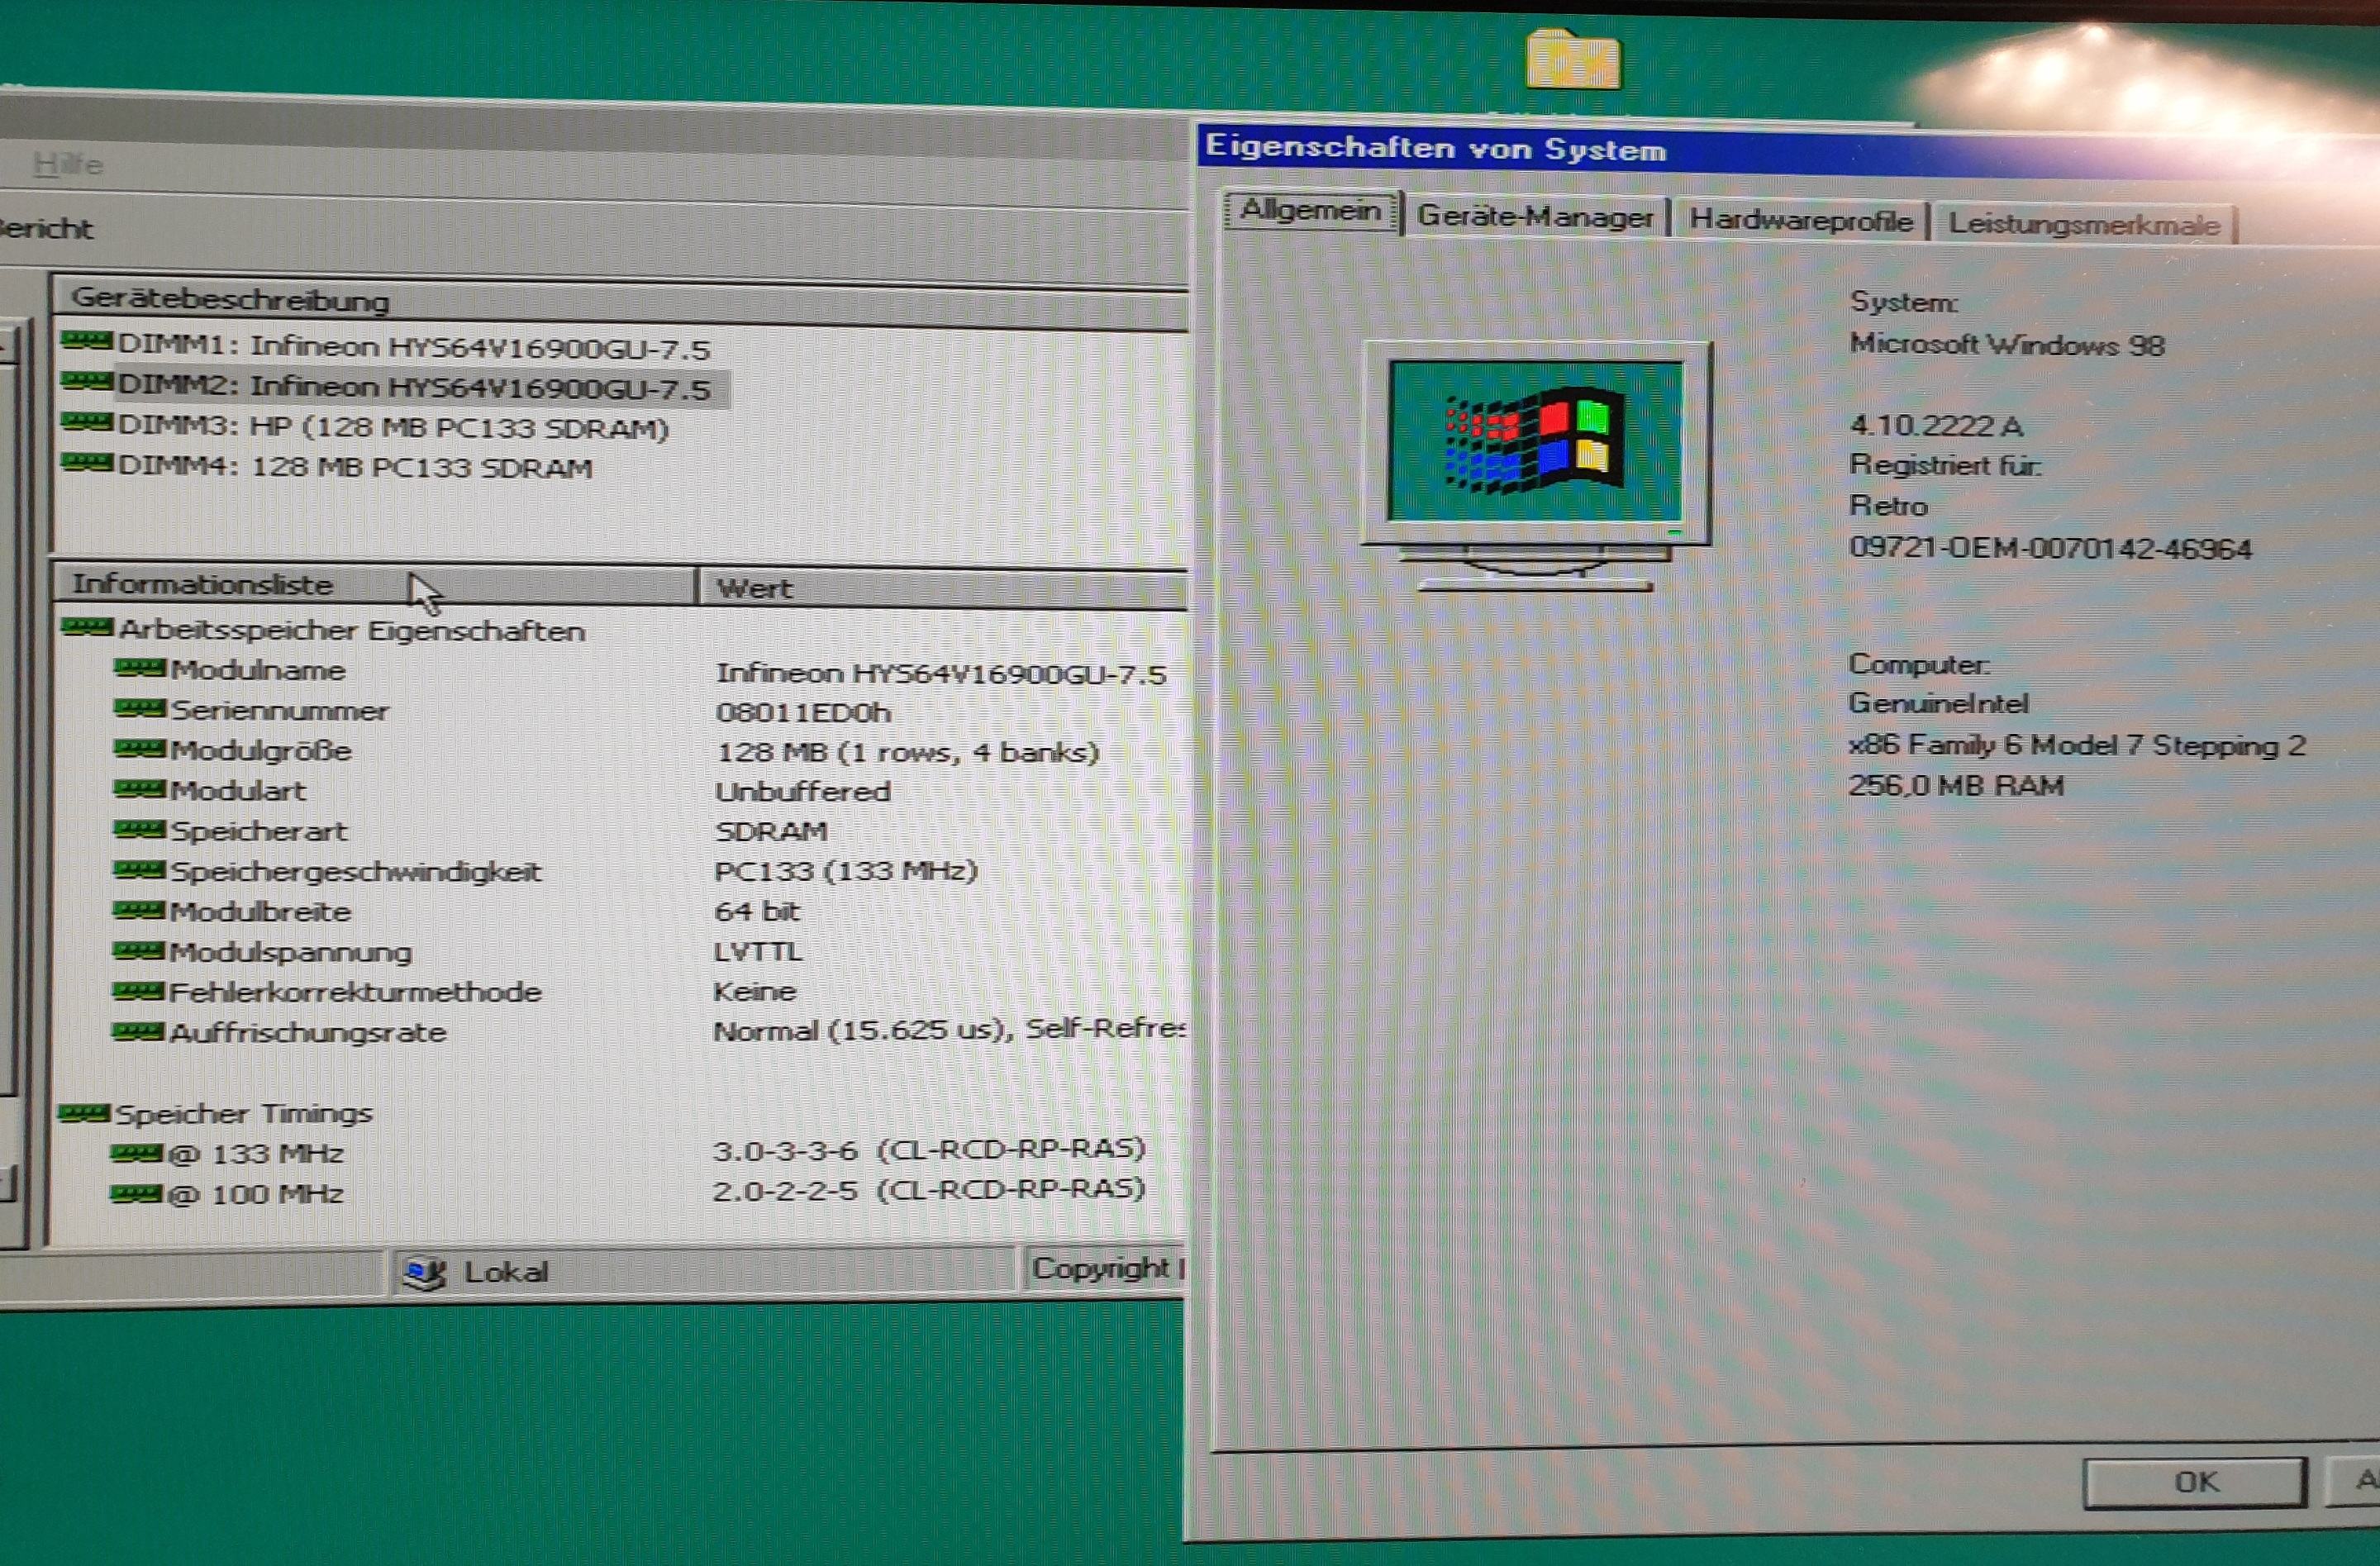Select the Speichergeschwindigkeit row
2380x1566 pixels.
tap(355, 871)
